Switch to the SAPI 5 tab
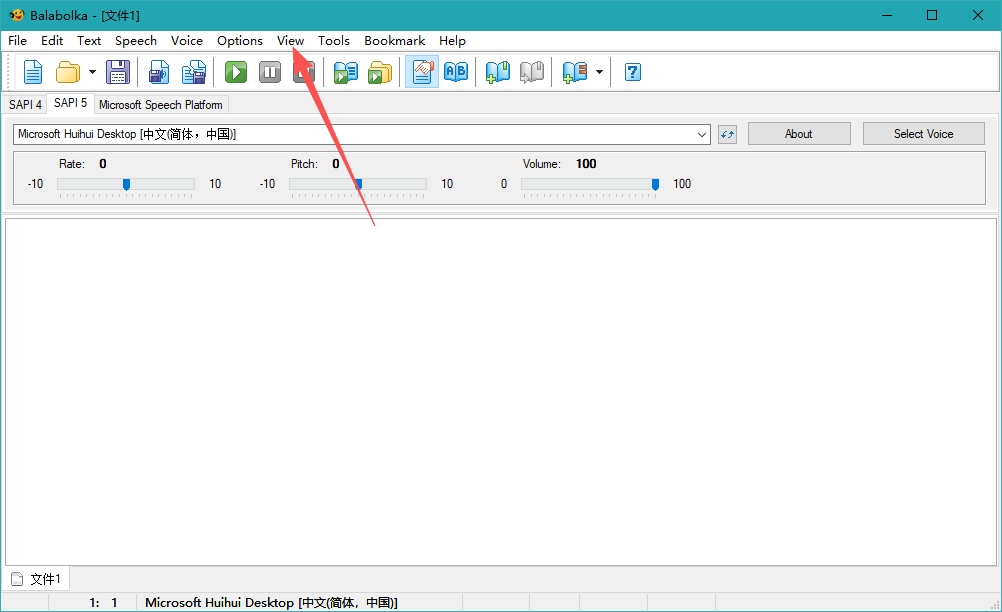The image size is (1002, 612). pos(70,103)
